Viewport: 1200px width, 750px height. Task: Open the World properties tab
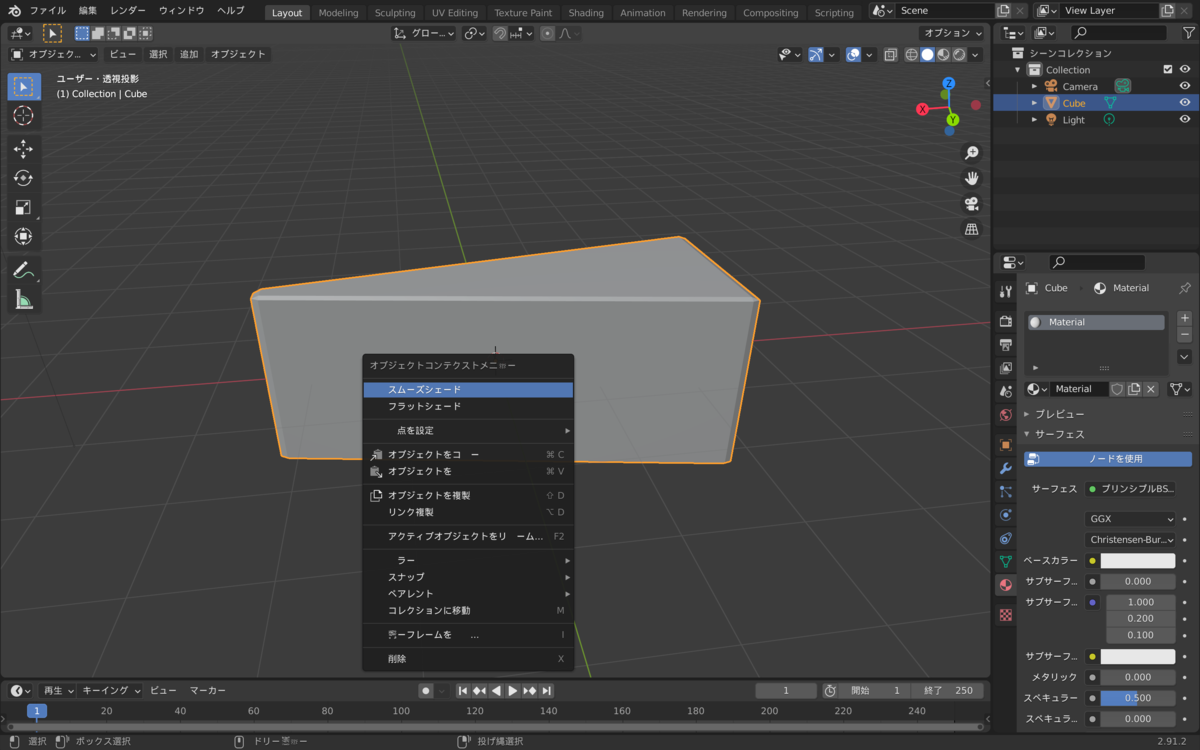tap(1006, 415)
